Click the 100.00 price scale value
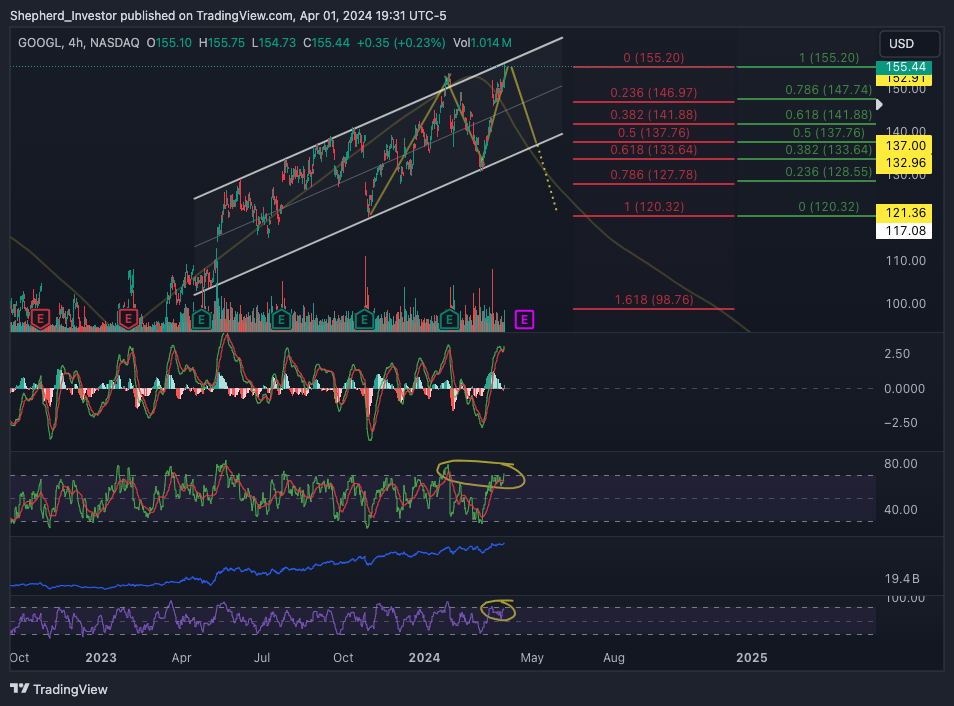 tap(905, 304)
